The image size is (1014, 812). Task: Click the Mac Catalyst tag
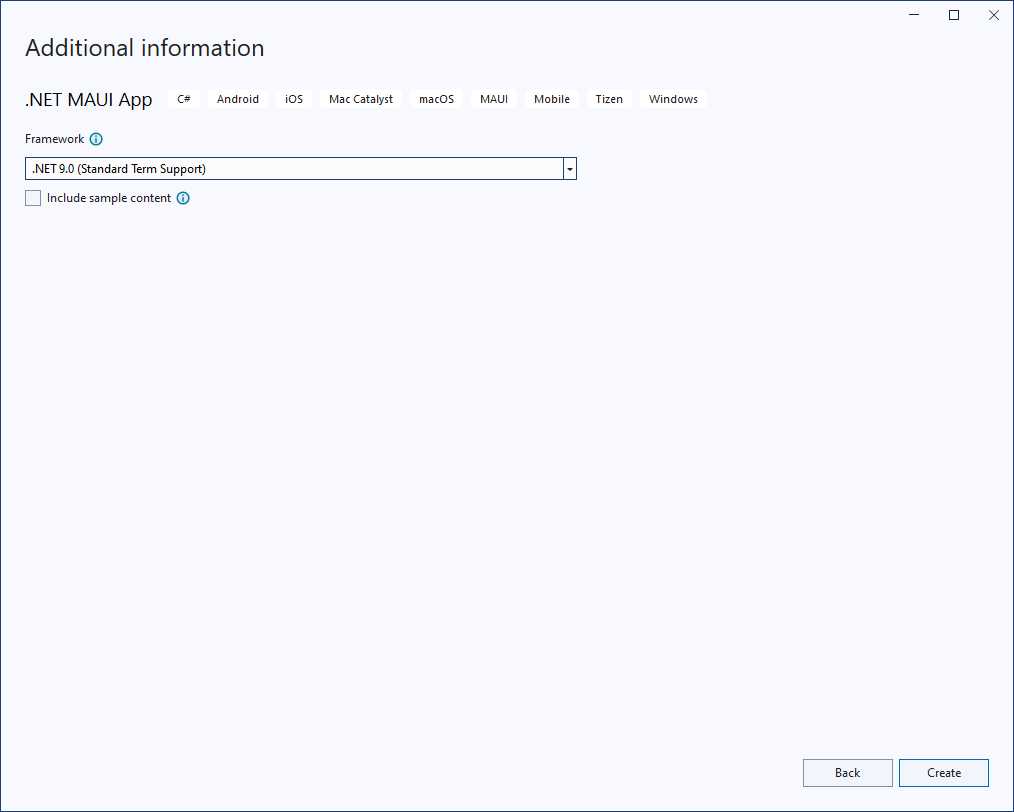pos(361,99)
